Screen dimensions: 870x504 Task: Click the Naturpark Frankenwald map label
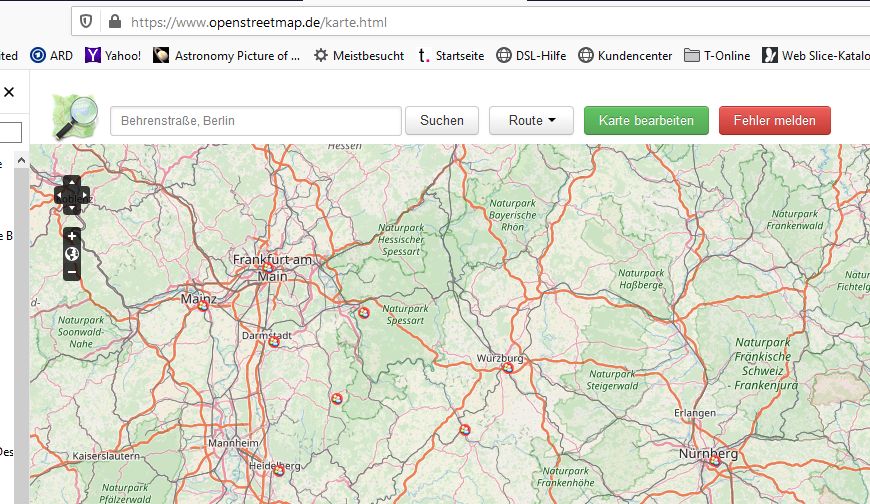click(x=795, y=220)
